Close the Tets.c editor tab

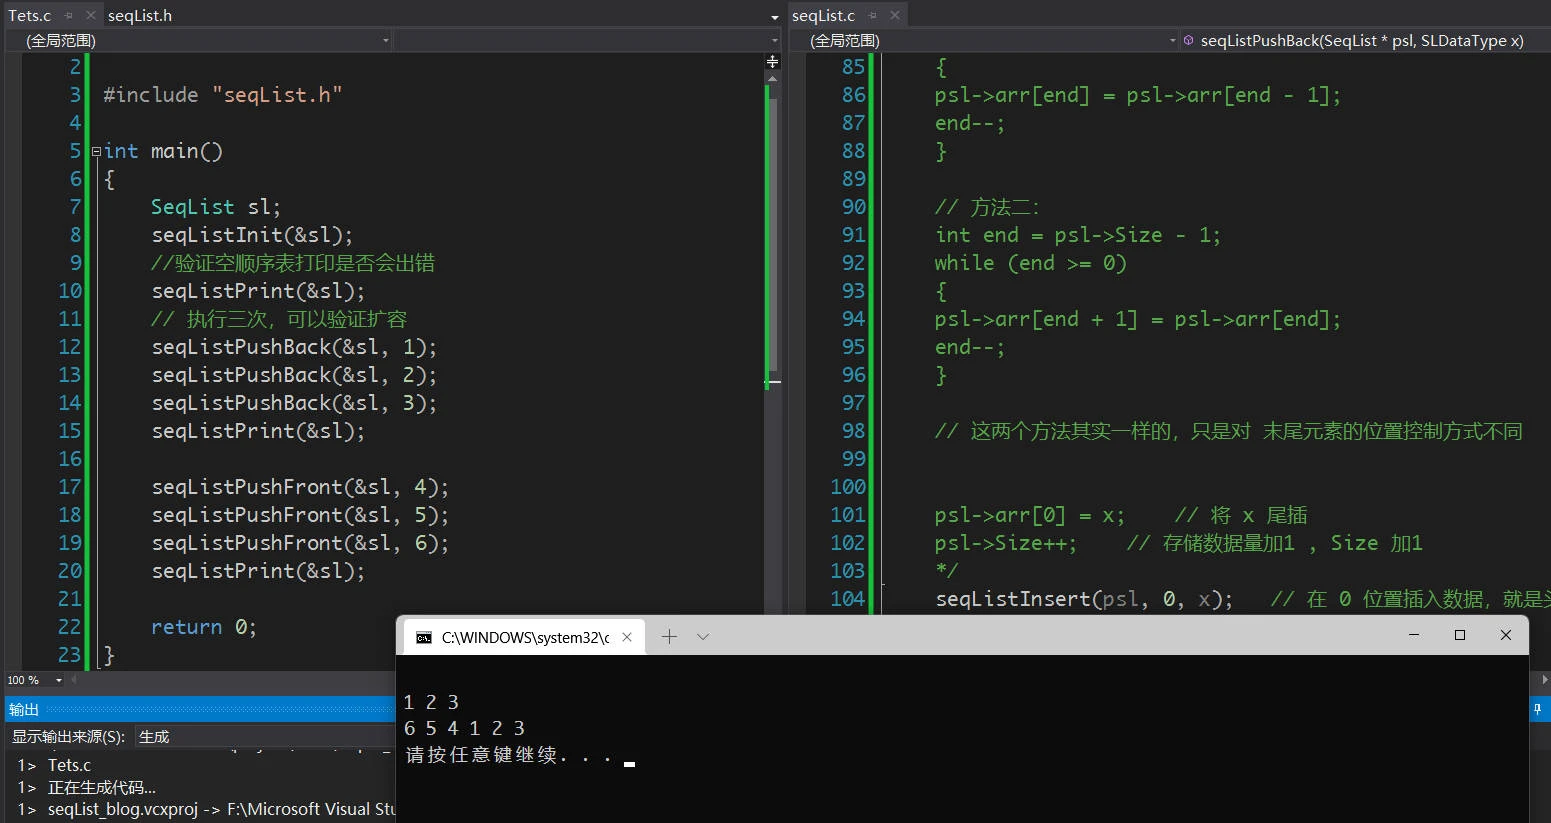point(90,16)
